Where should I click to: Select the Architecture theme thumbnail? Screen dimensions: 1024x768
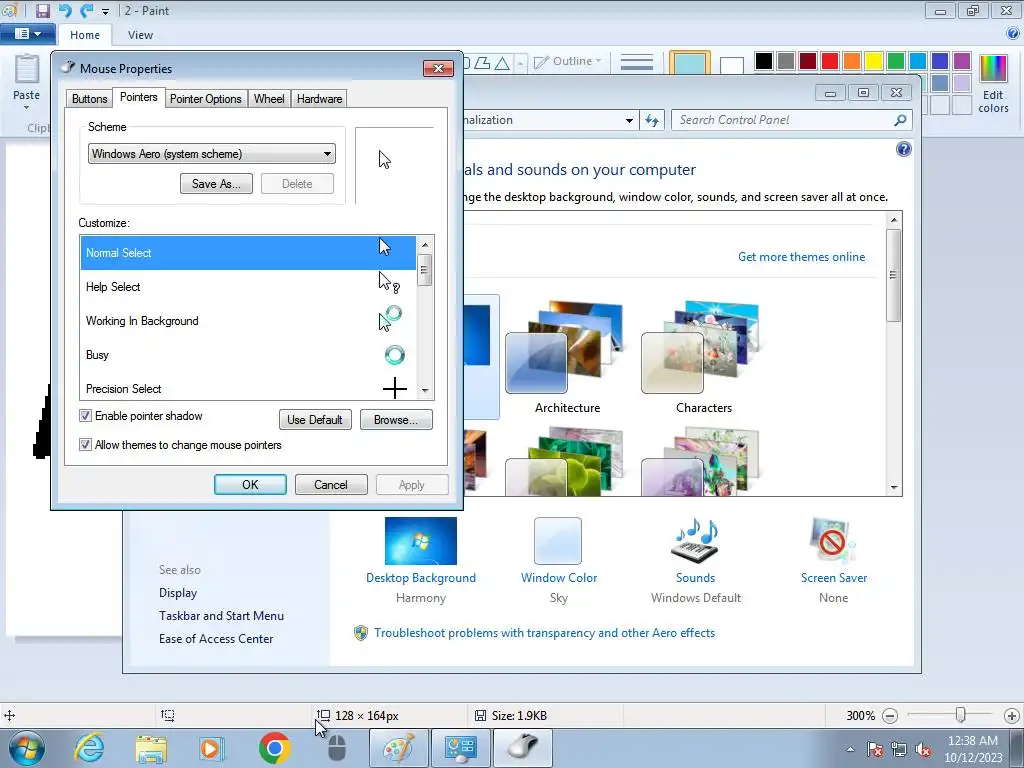click(x=566, y=348)
